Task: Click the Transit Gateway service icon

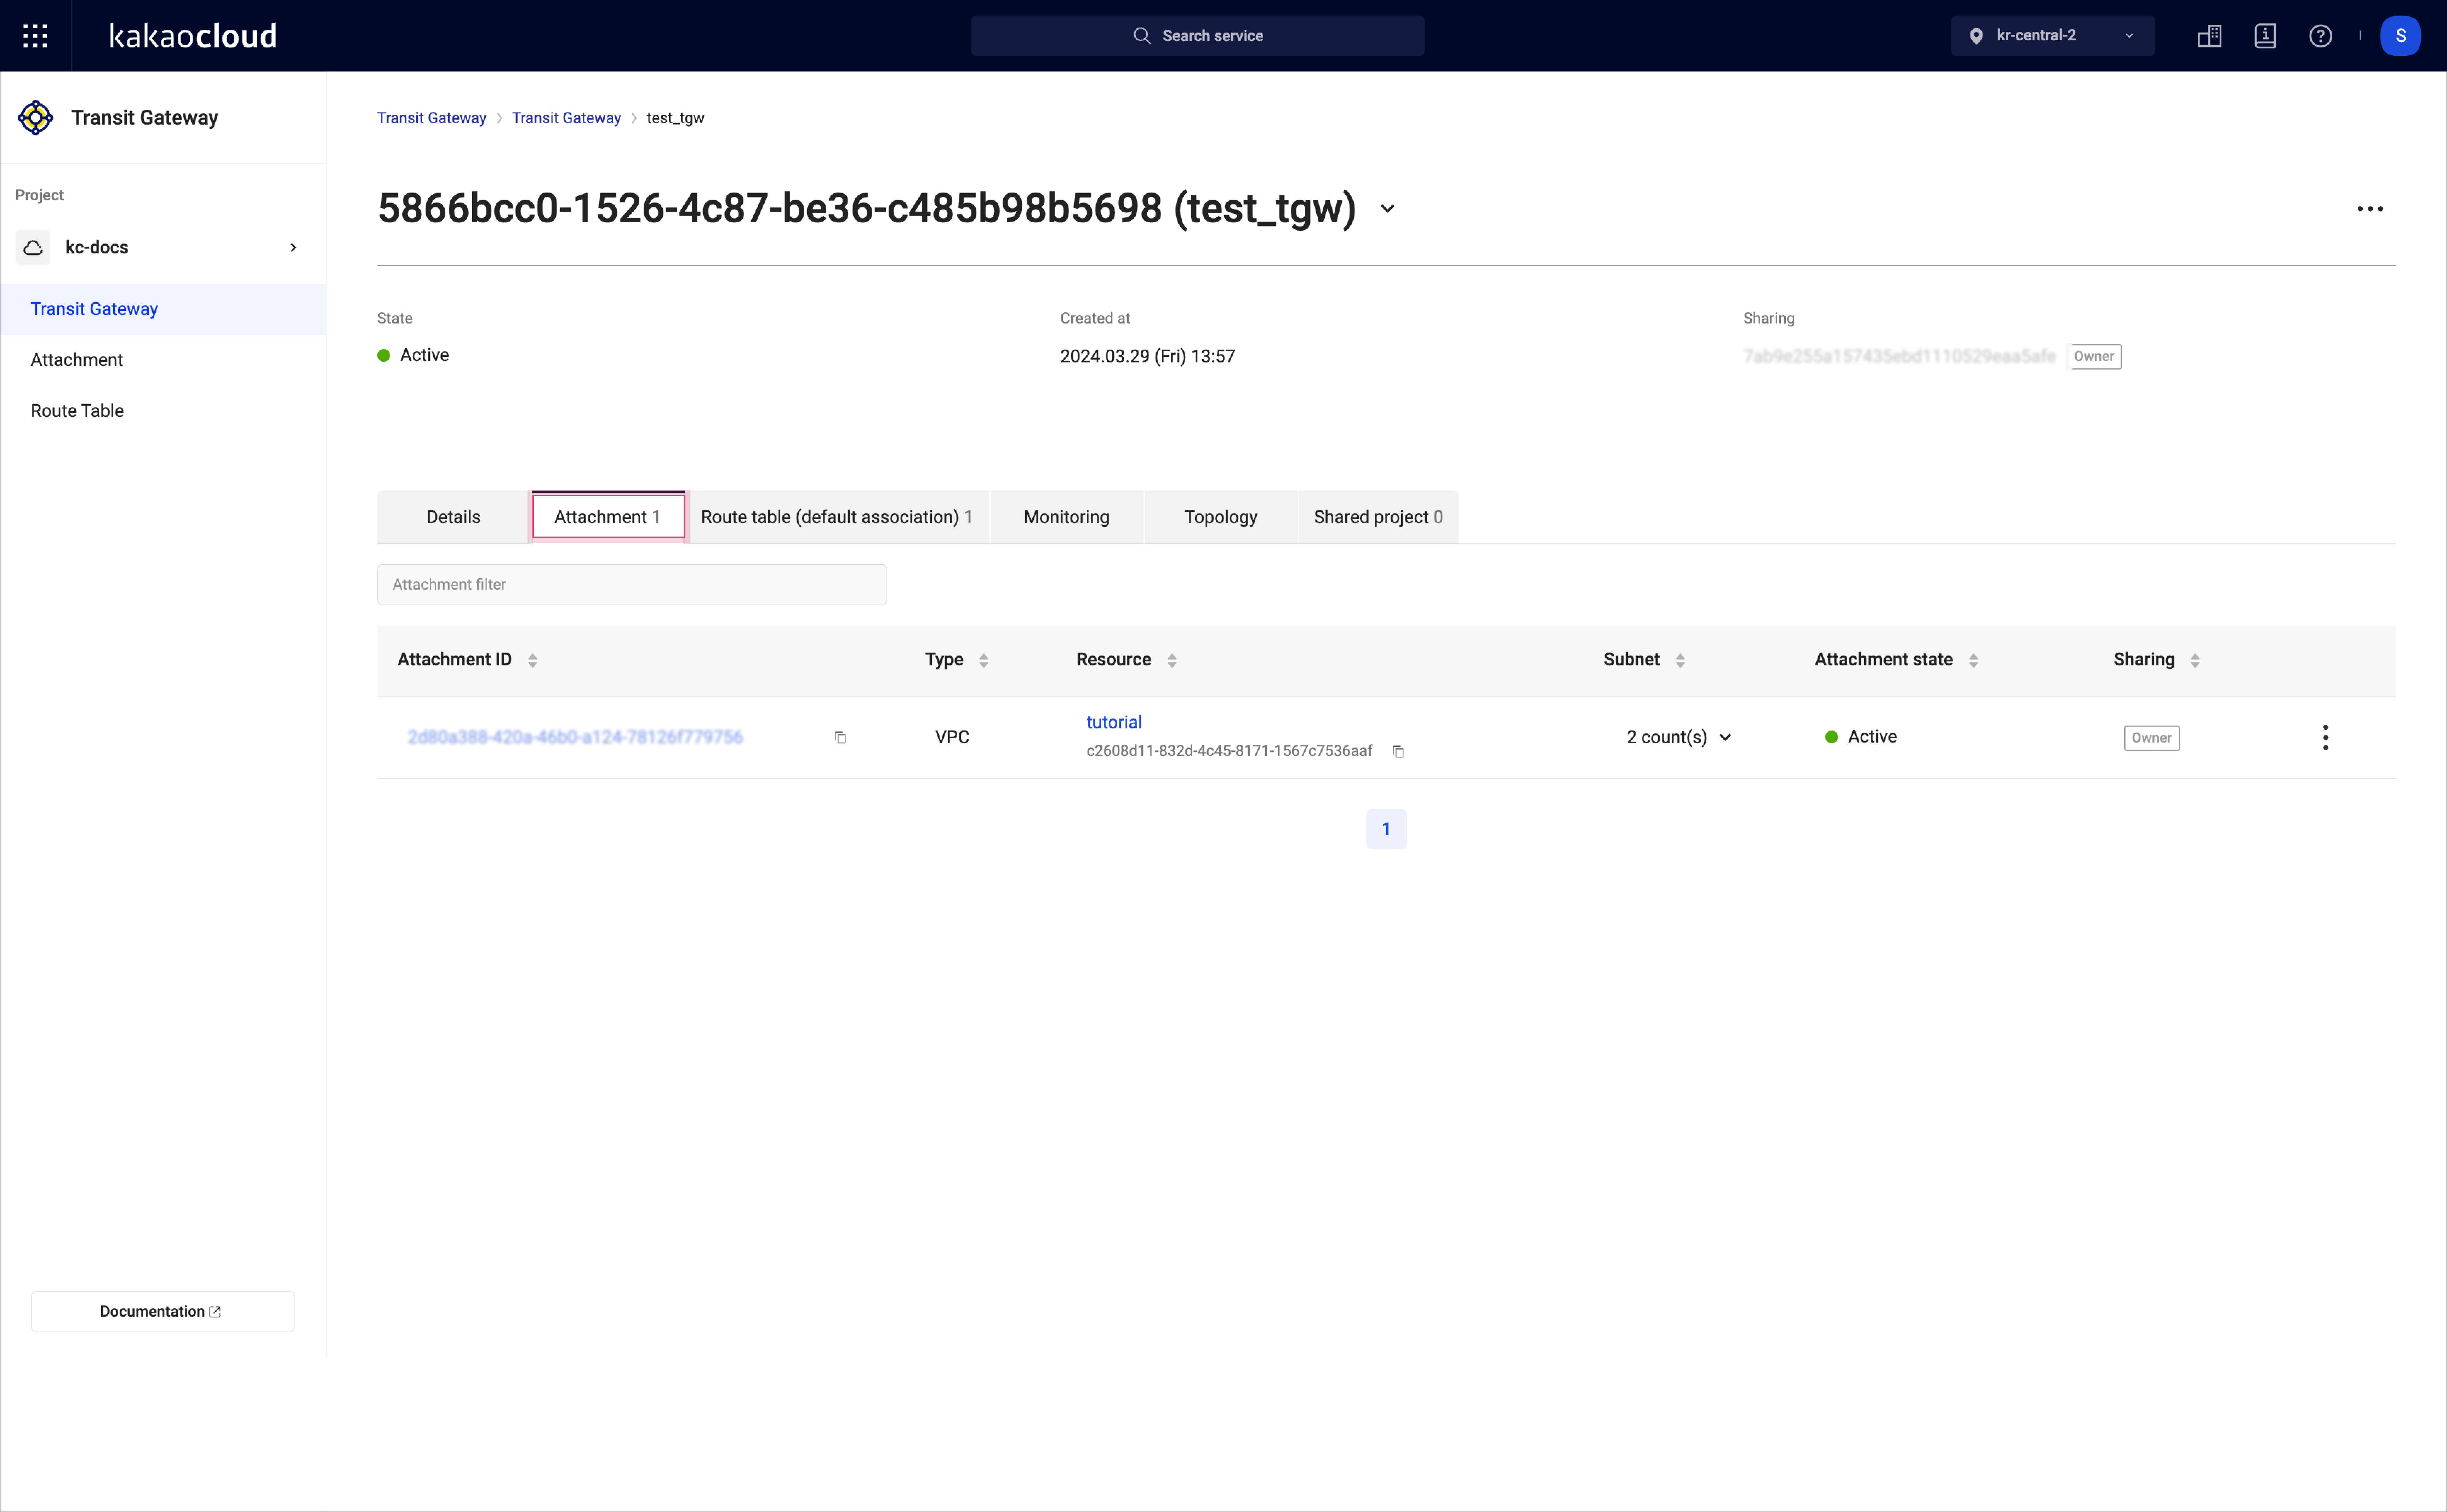Action: [x=36, y=118]
